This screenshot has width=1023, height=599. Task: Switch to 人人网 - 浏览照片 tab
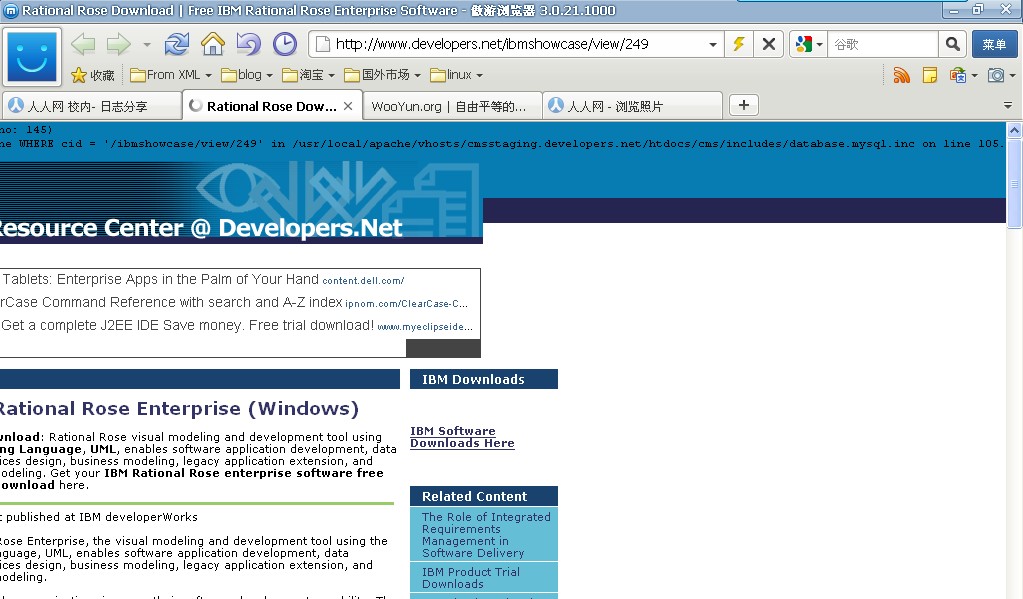[633, 106]
